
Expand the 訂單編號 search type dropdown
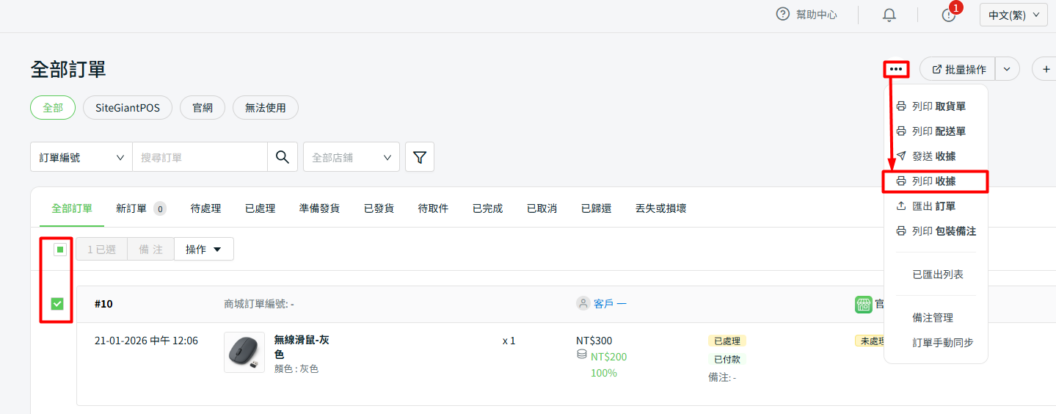[x=80, y=157]
